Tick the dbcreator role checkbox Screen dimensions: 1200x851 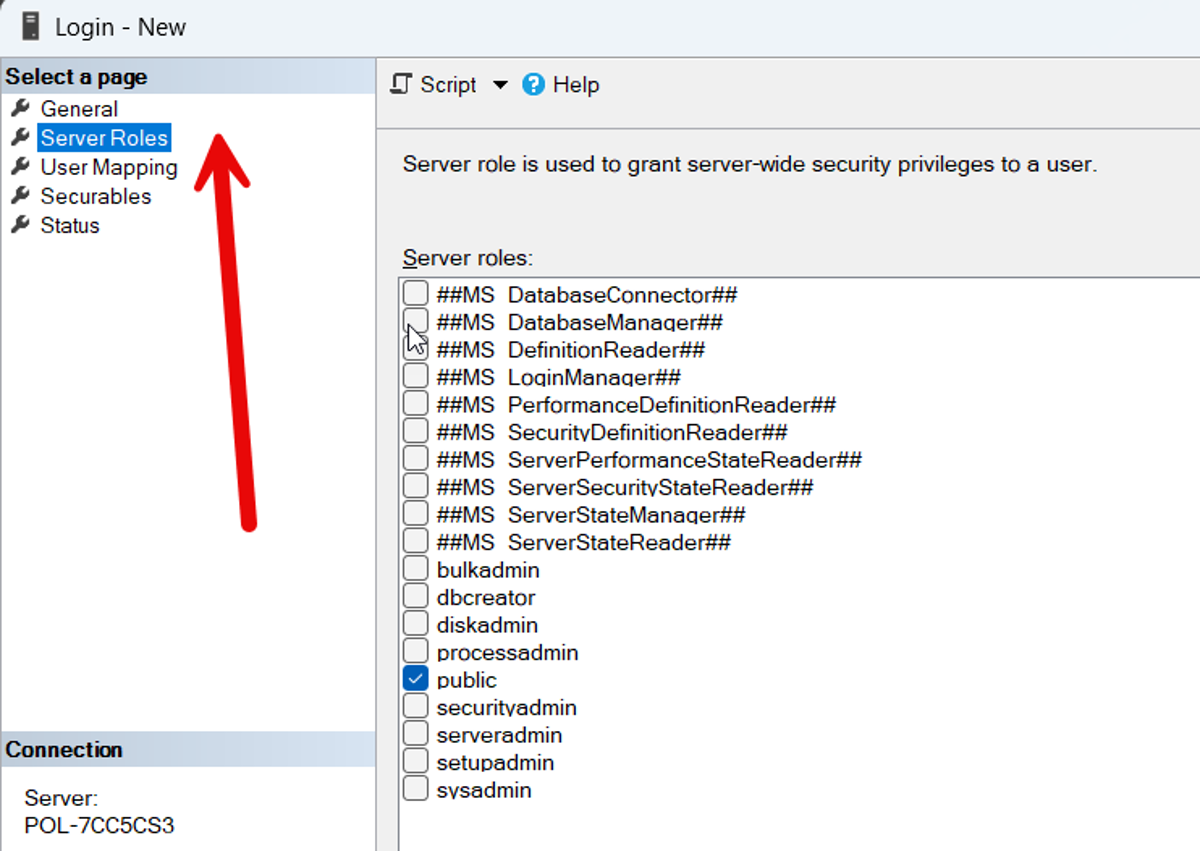click(415, 596)
